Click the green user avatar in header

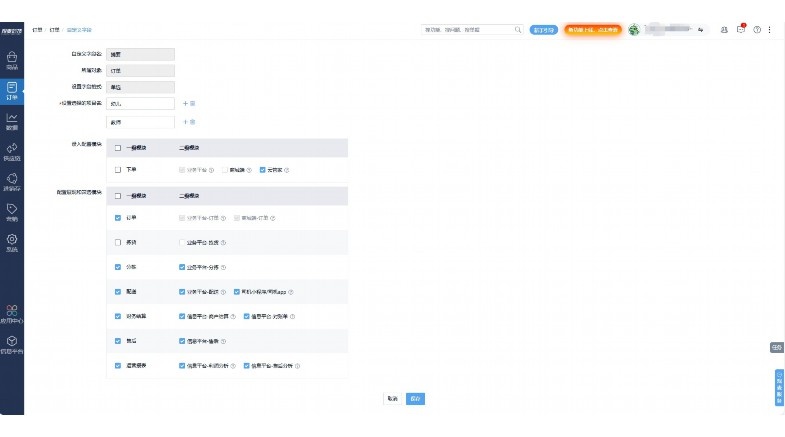(634, 30)
